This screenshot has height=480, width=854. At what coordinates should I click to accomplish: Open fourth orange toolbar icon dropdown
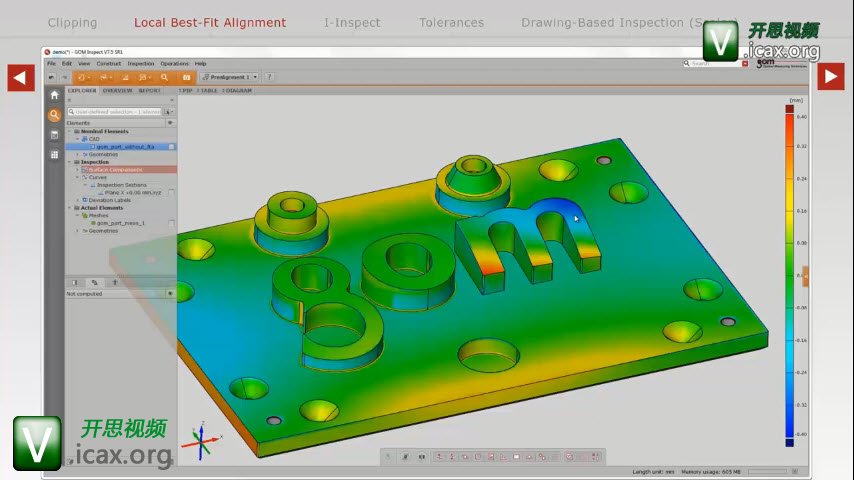click(x=144, y=77)
